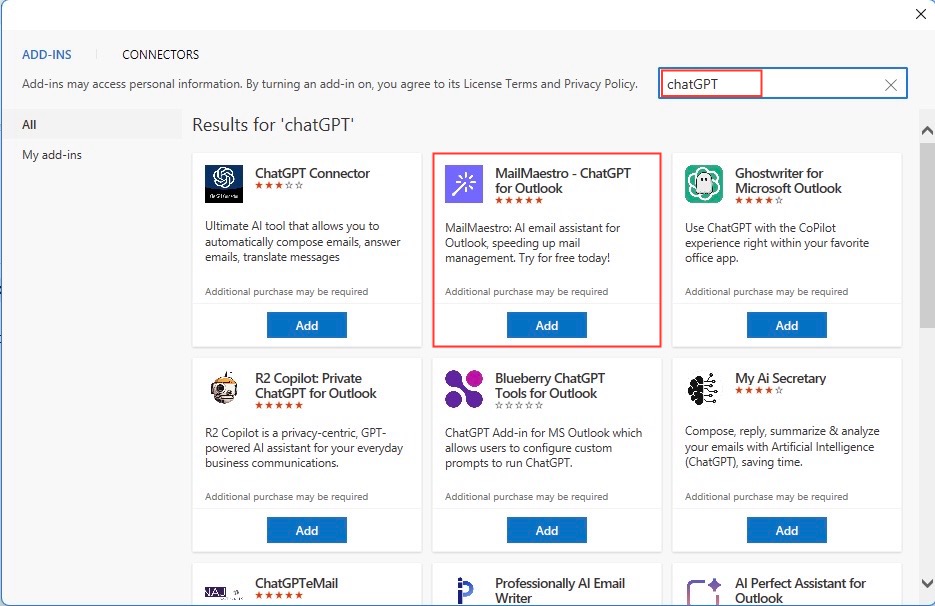The height and width of the screenshot is (606, 935).
Task: Add the ChatGPT Connector add-in
Action: click(x=306, y=325)
